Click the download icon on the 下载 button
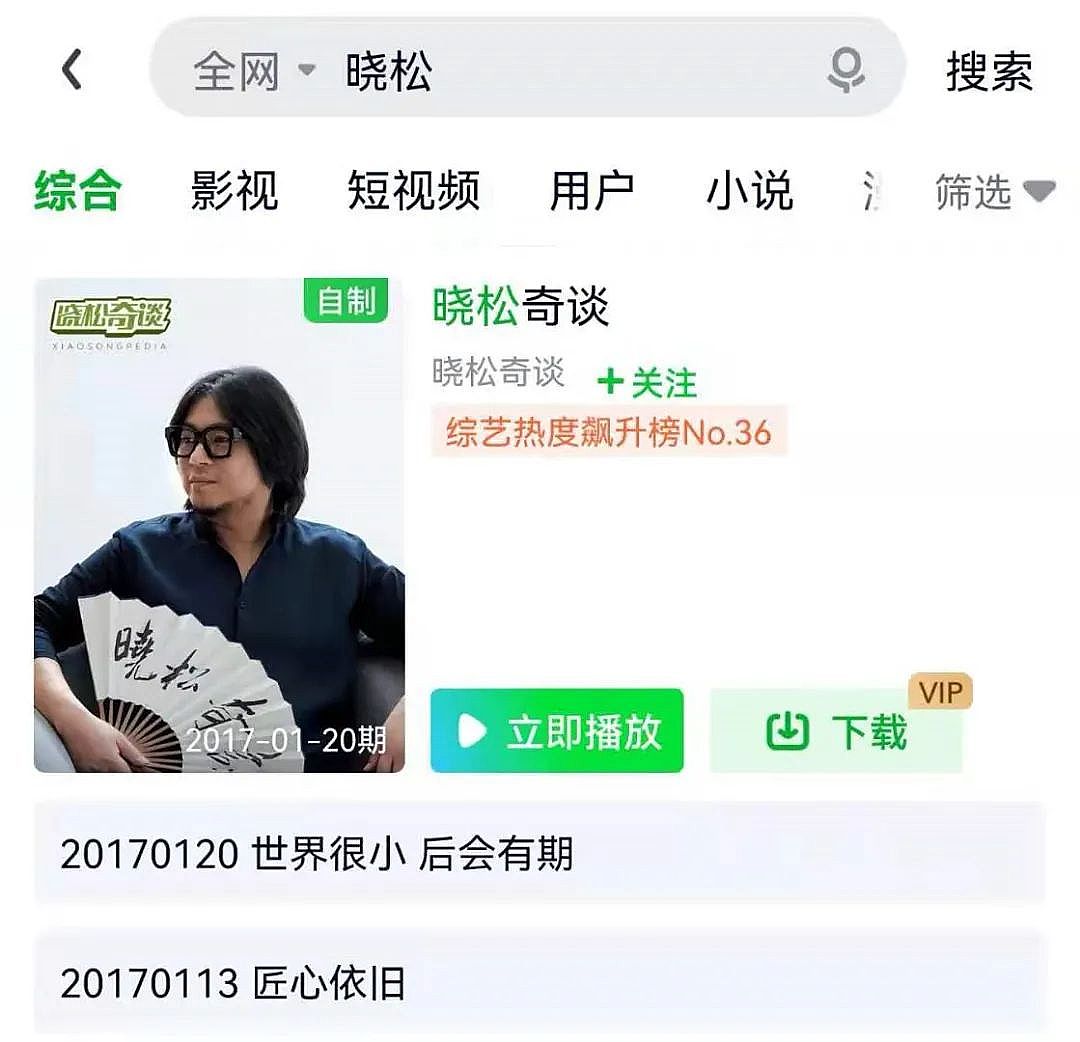1080x1042 pixels. 787,731
